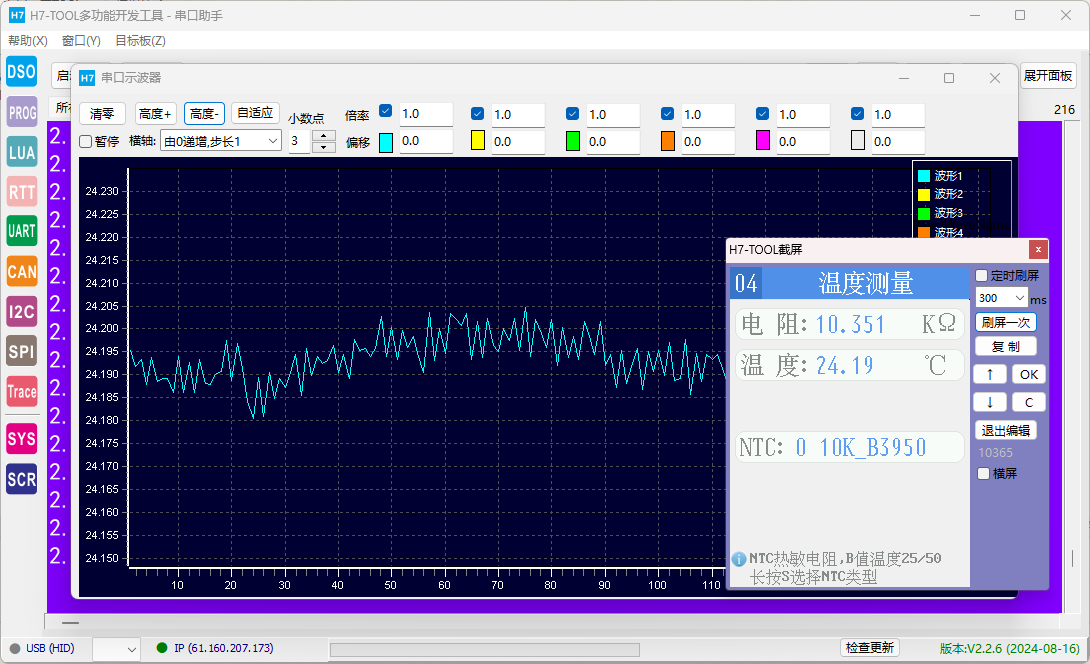Screen dimensions: 1090x664
Task: Click the 高度- button
Action: coord(204,113)
